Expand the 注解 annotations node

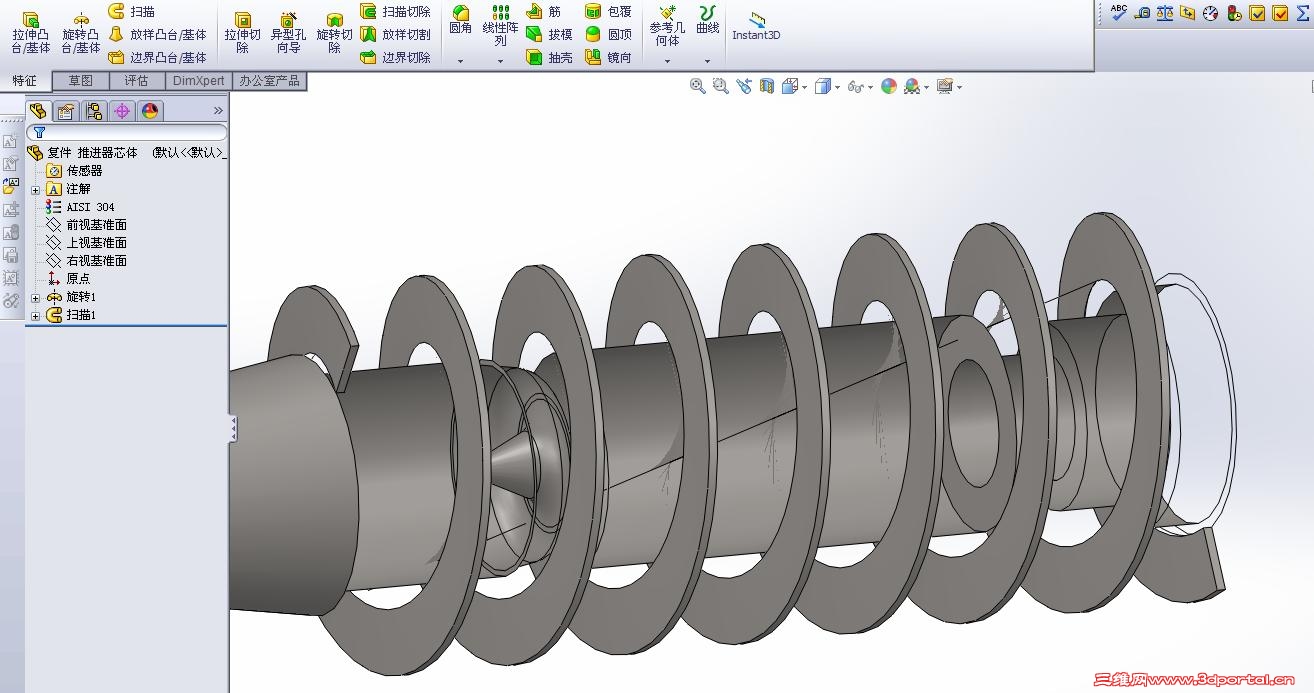click(x=35, y=189)
